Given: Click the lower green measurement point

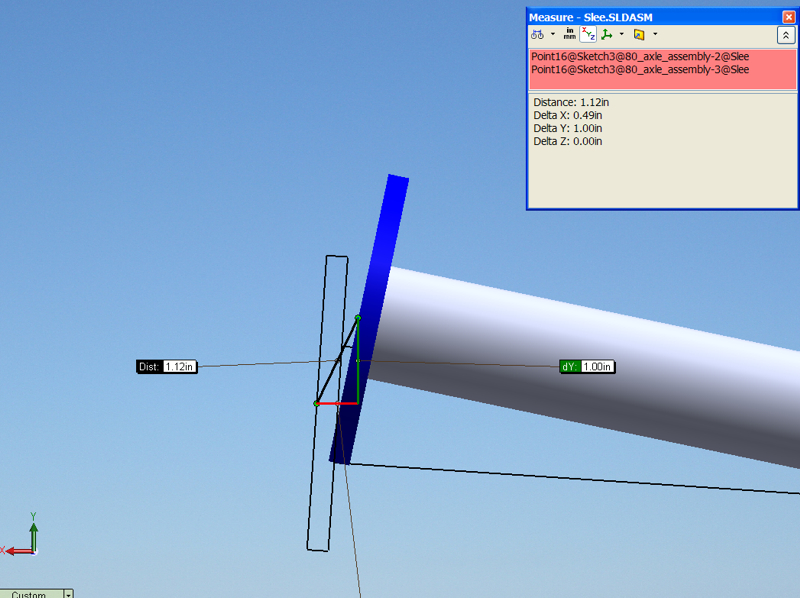Looking at the screenshot, I should [x=316, y=404].
